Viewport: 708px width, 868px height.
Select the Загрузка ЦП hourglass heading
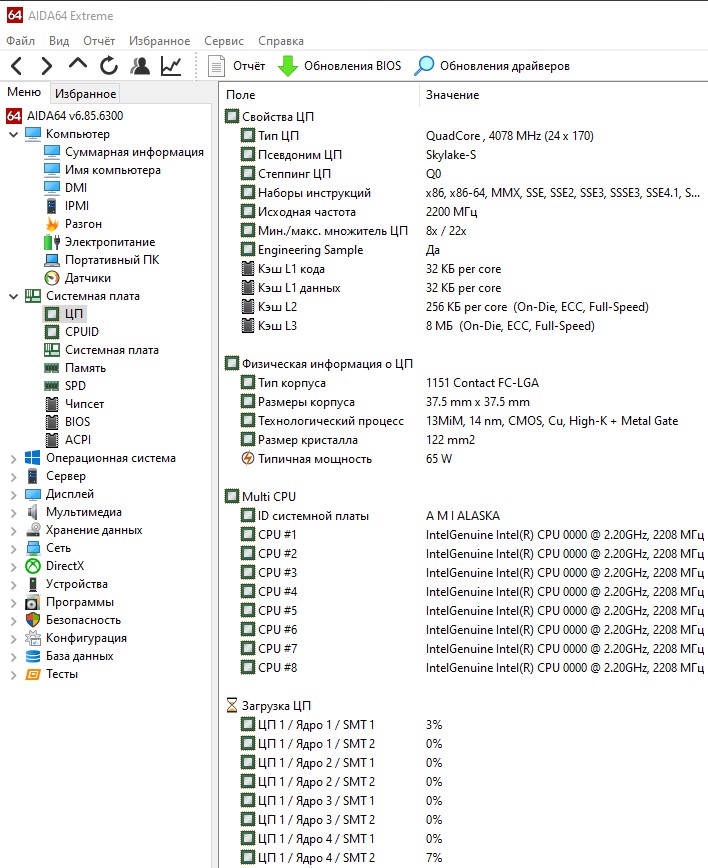pyautogui.click(x=268, y=706)
